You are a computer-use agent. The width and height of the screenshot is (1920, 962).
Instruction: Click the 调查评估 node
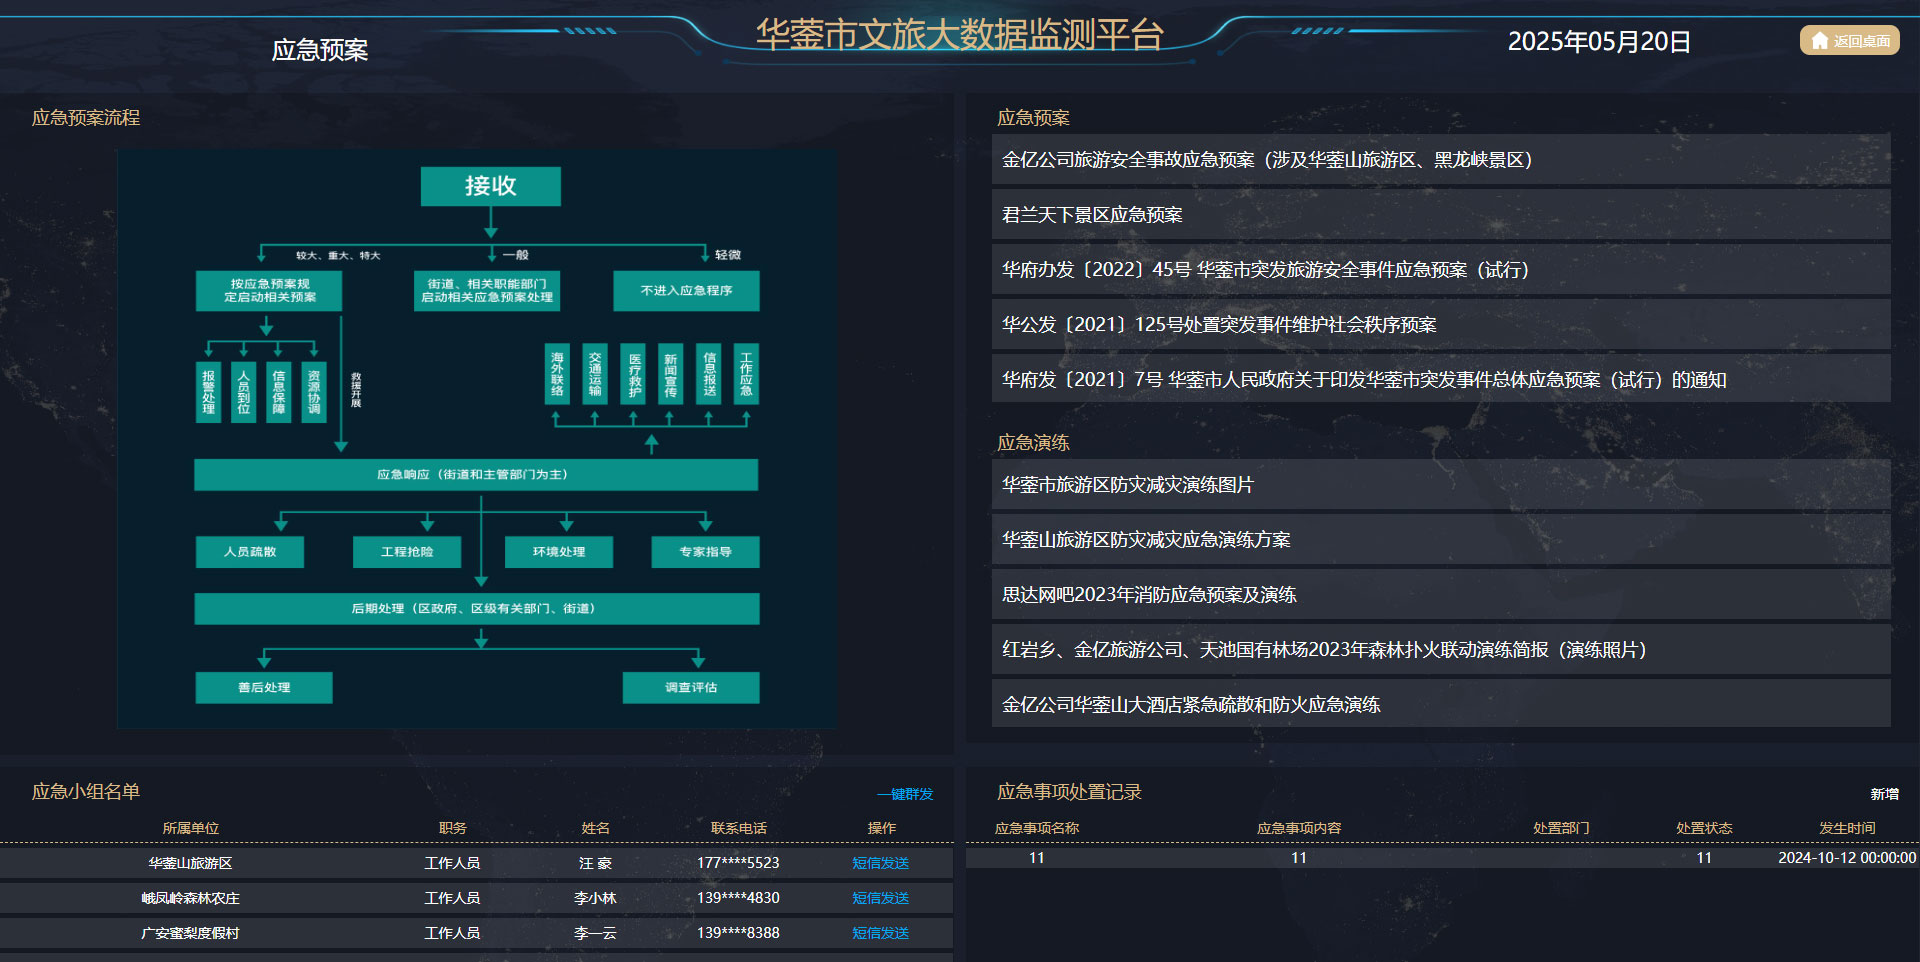(690, 688)
